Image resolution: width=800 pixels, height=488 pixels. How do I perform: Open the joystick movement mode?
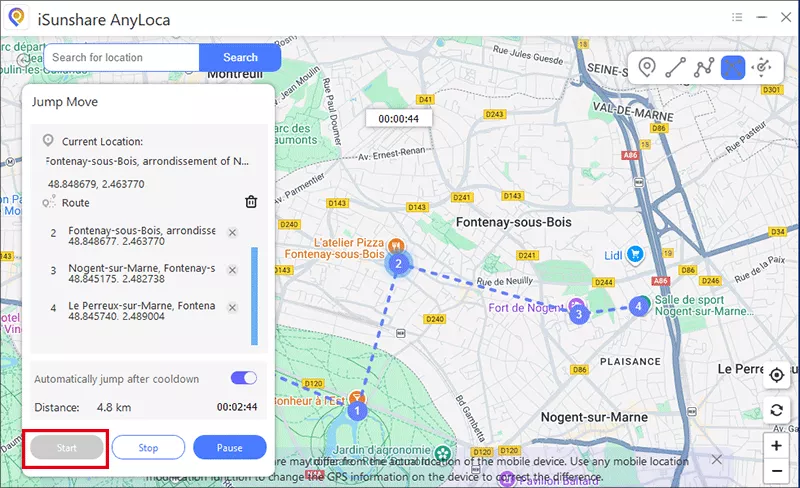[x=762, y=67]
